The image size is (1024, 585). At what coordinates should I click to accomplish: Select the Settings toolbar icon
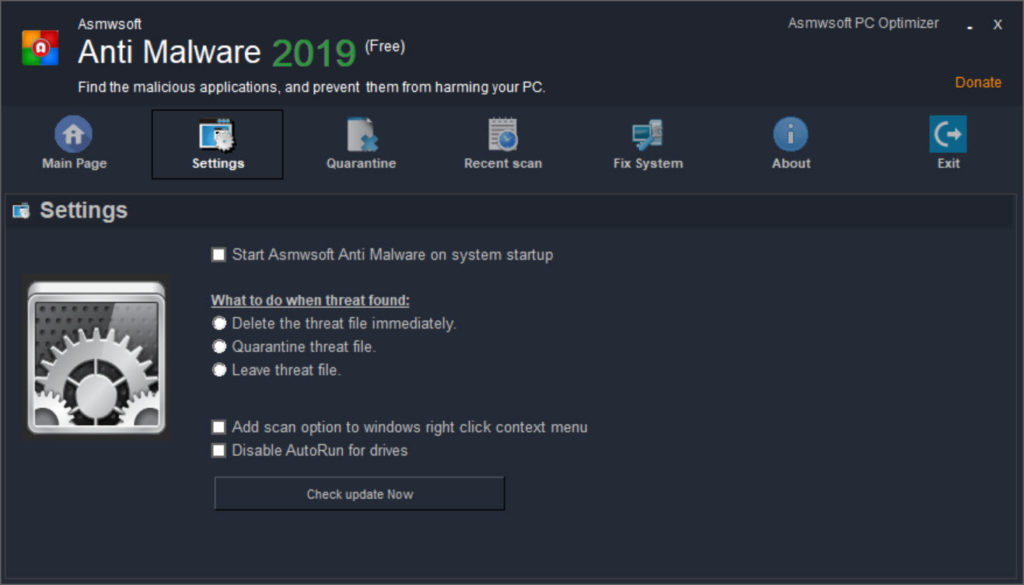217,134
